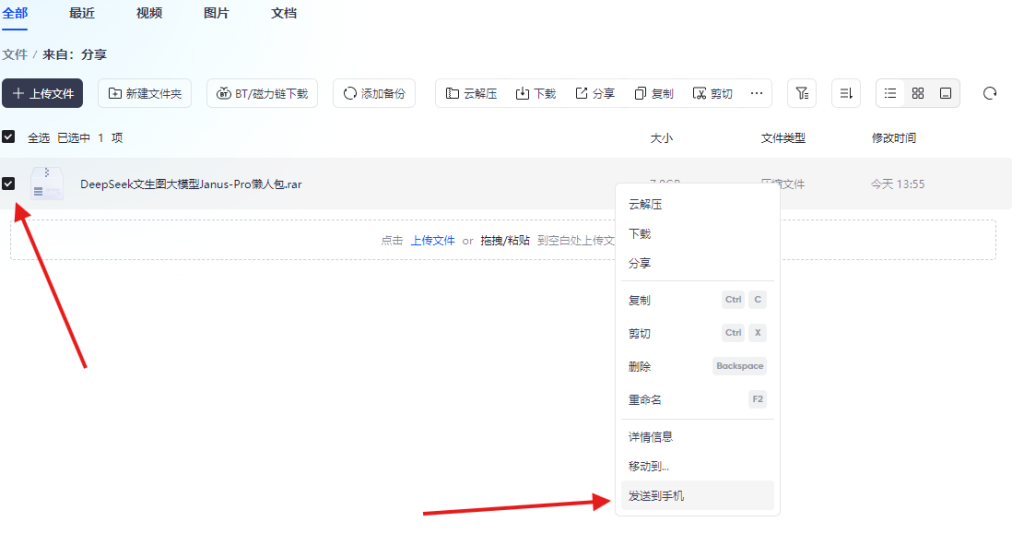Click the 今天 13:55 modified time

click(x=898, y=185)
